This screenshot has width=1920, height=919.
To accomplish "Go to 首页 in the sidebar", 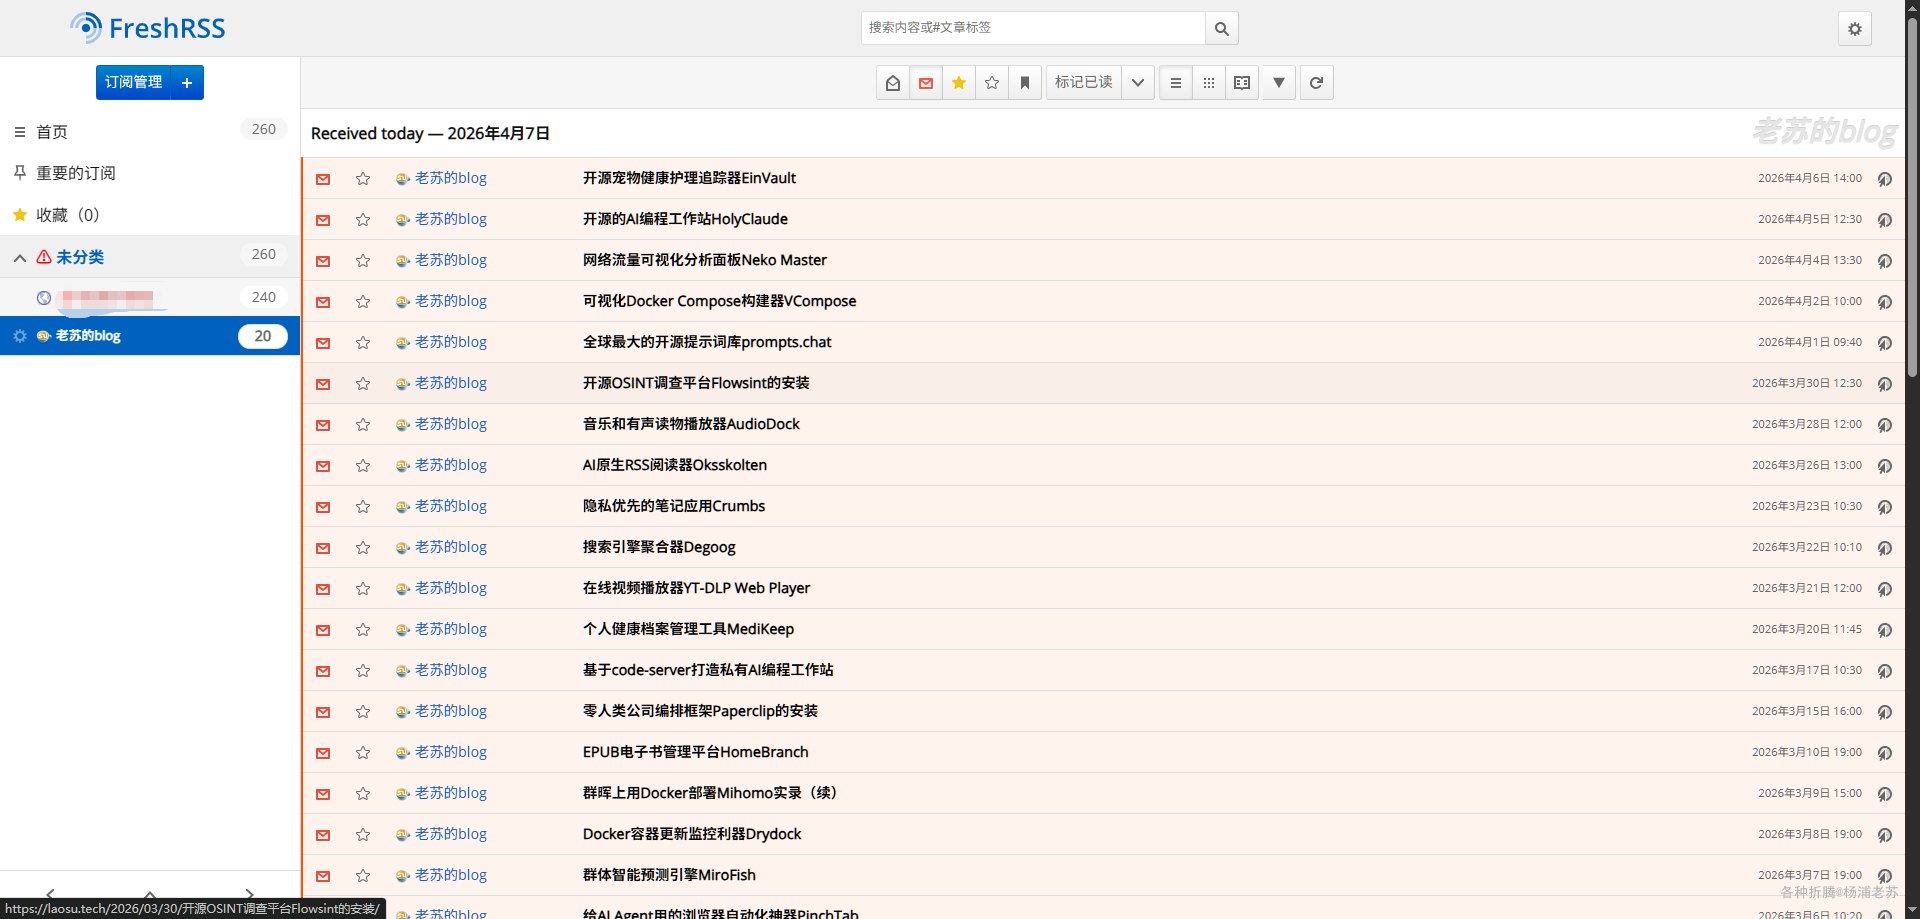I will (52, 132).
